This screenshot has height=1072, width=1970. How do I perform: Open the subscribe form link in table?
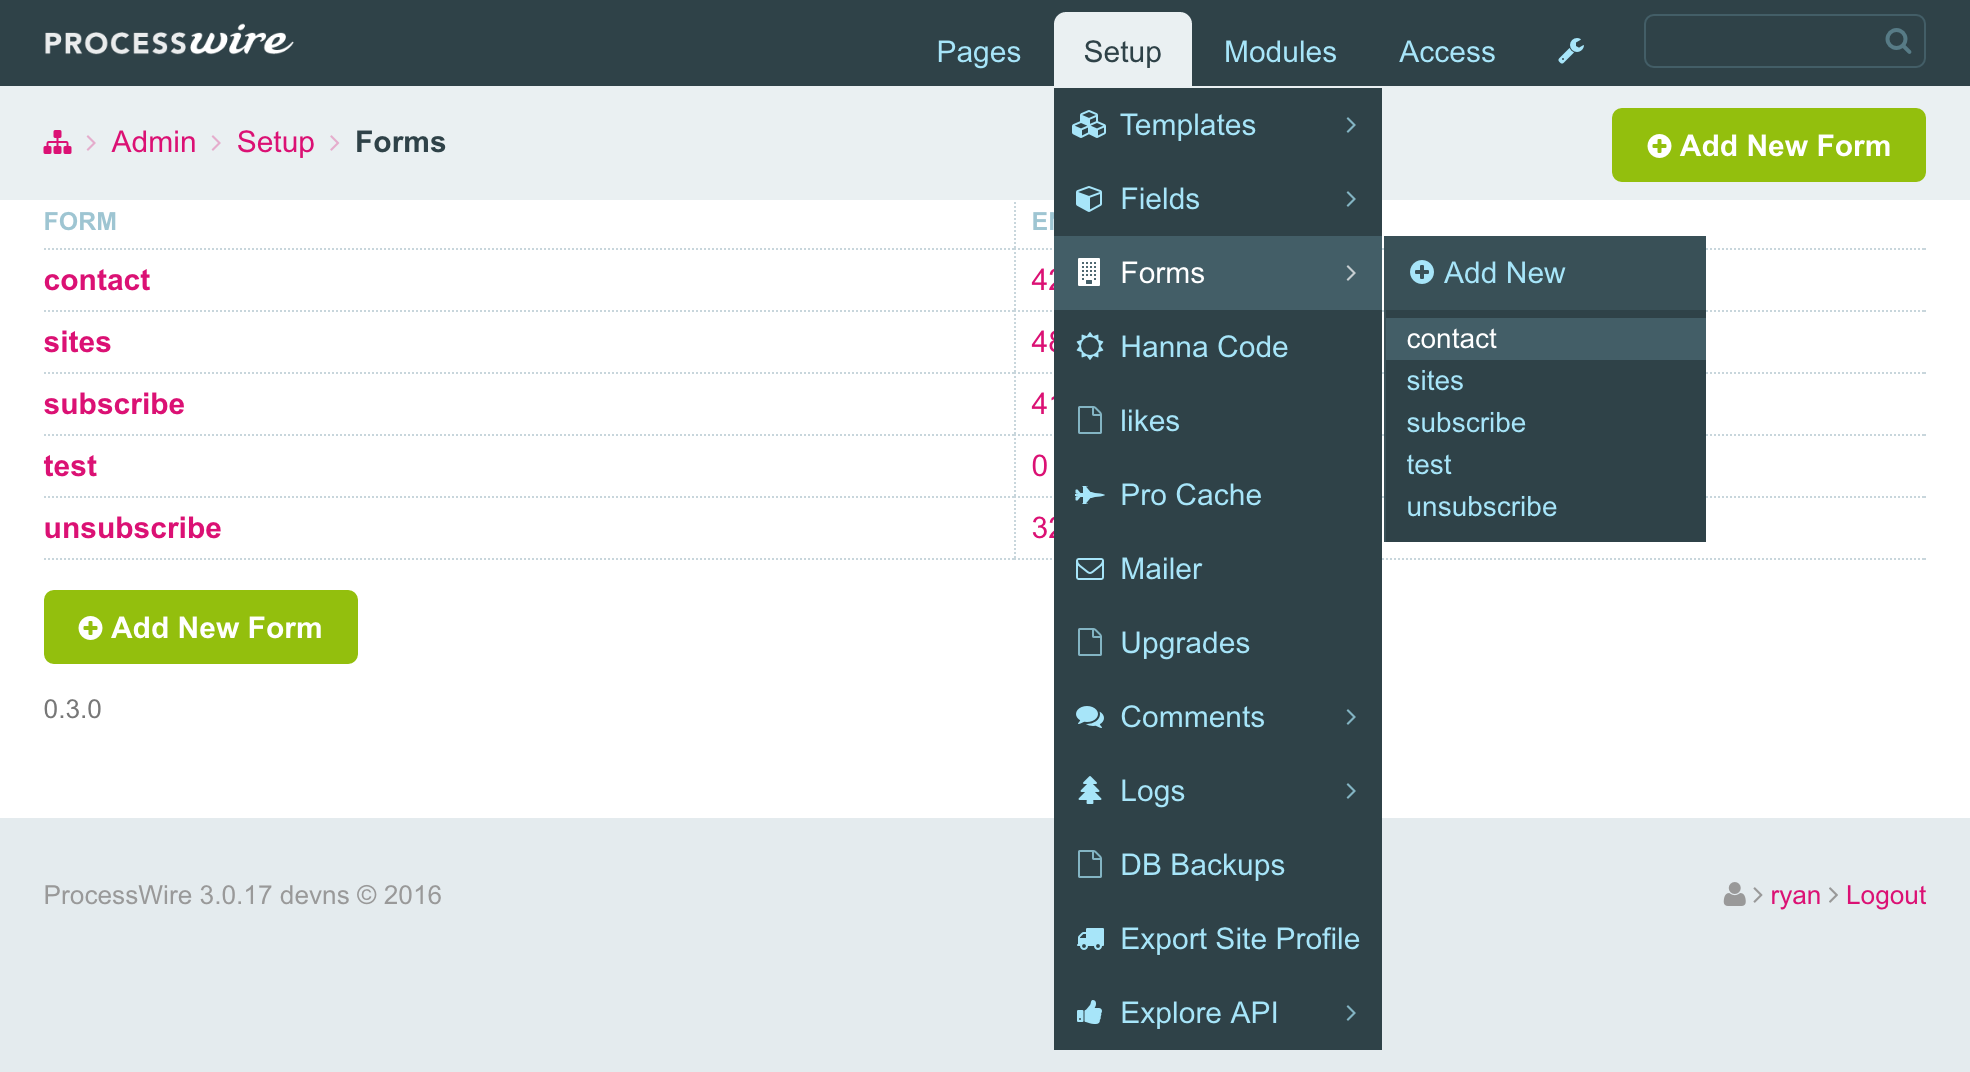114,404
